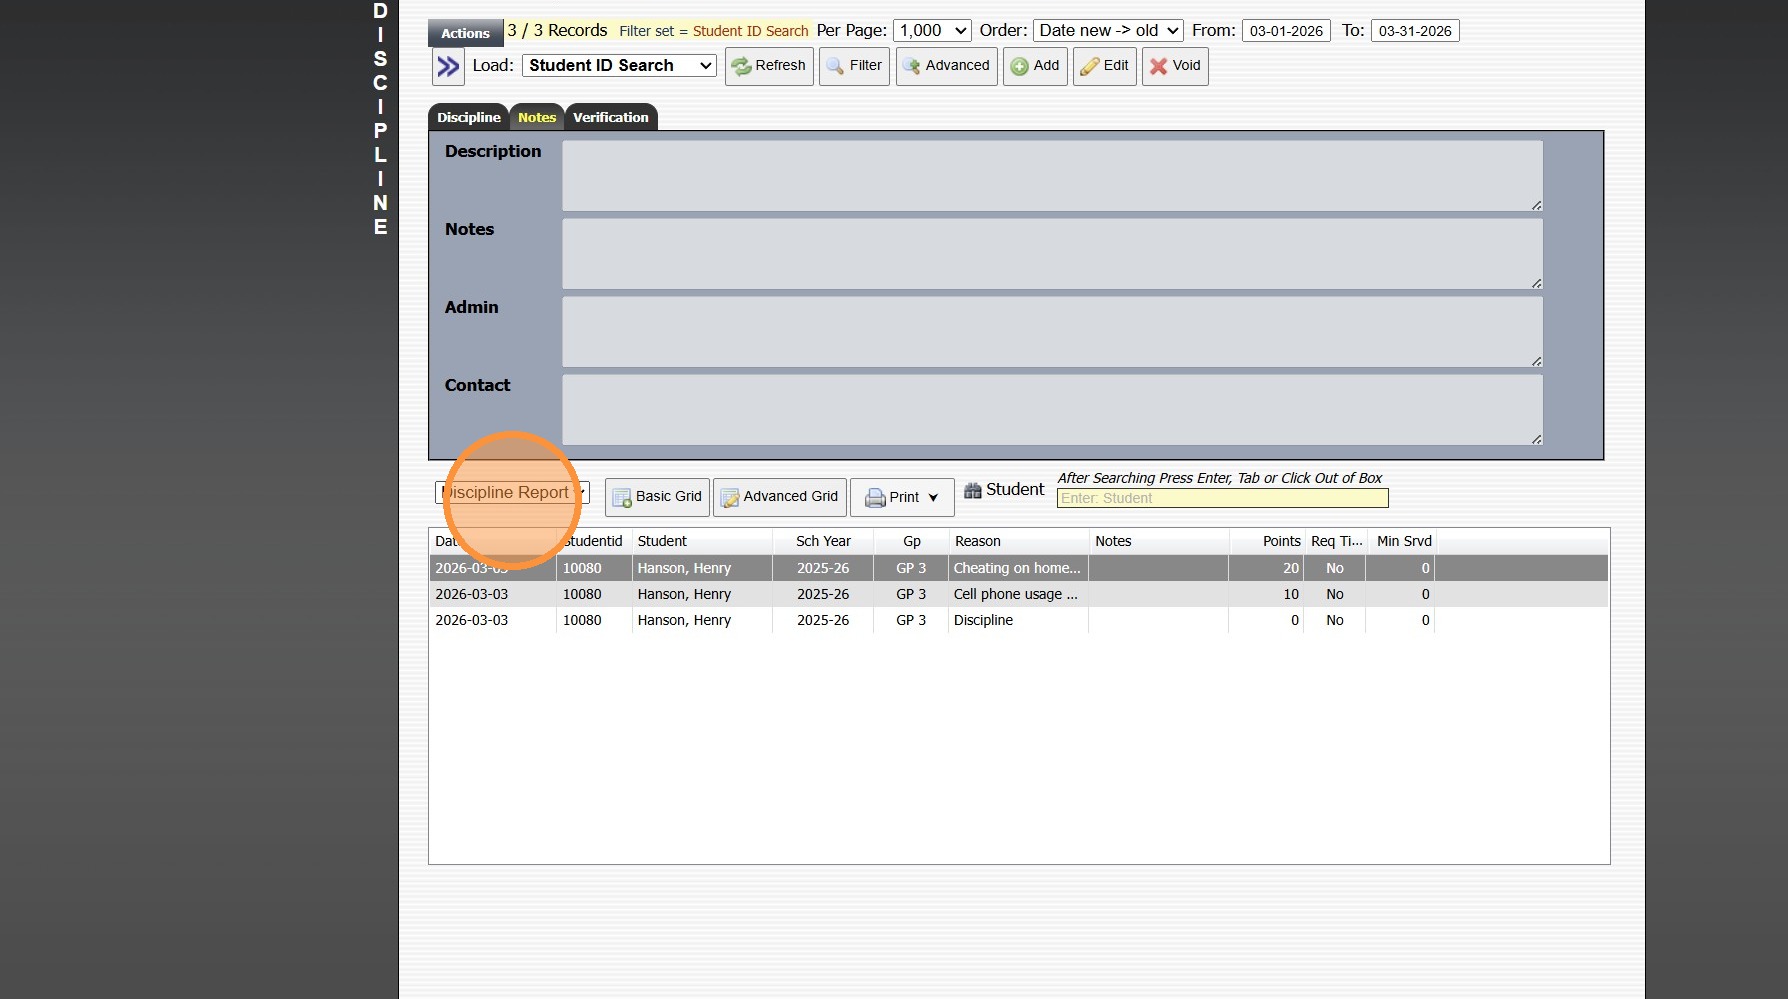Screen dimensions: 1788x999
Task: Click into the Description text area
Action: click(x=1052, y=176)
